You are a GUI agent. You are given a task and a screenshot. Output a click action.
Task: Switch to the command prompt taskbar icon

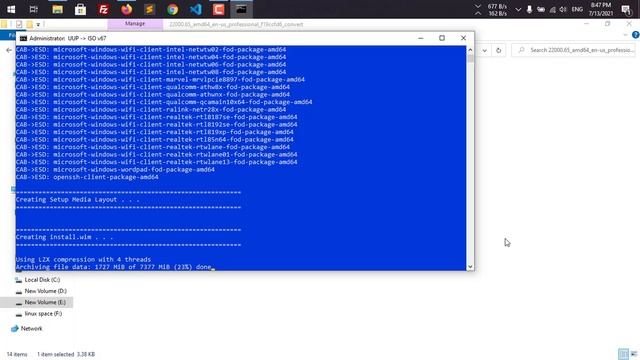[241, 9]
